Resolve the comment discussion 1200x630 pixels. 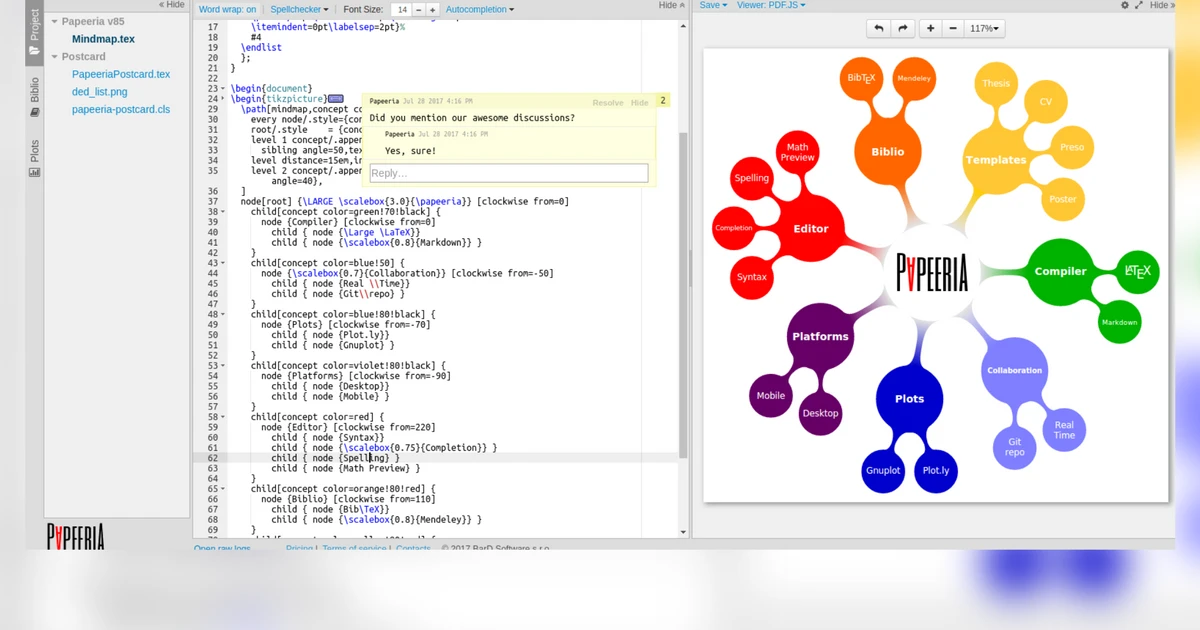pyautogui.click(x=607, y=103)
